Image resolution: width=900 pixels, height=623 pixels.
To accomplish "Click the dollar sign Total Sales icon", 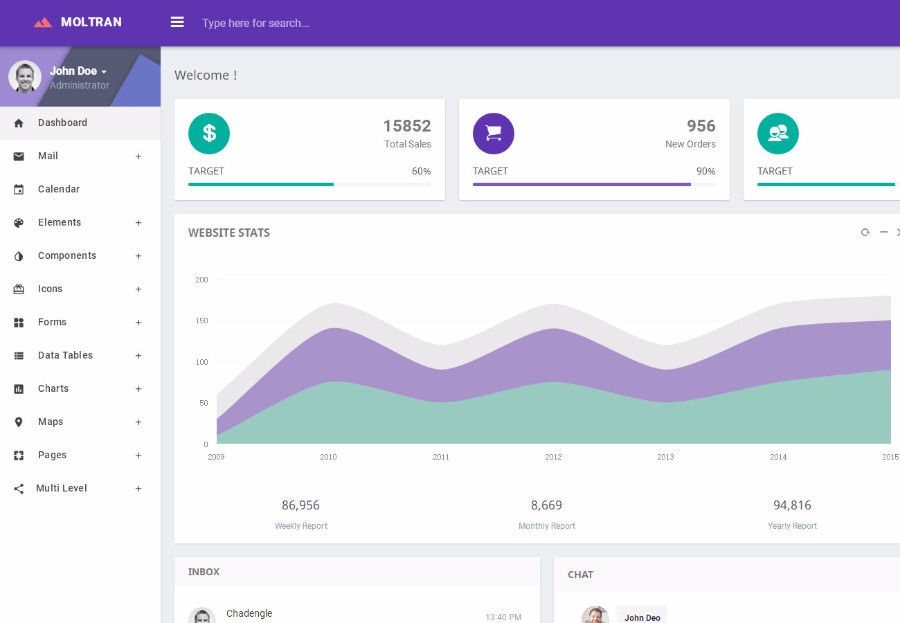I will [209, 133].
